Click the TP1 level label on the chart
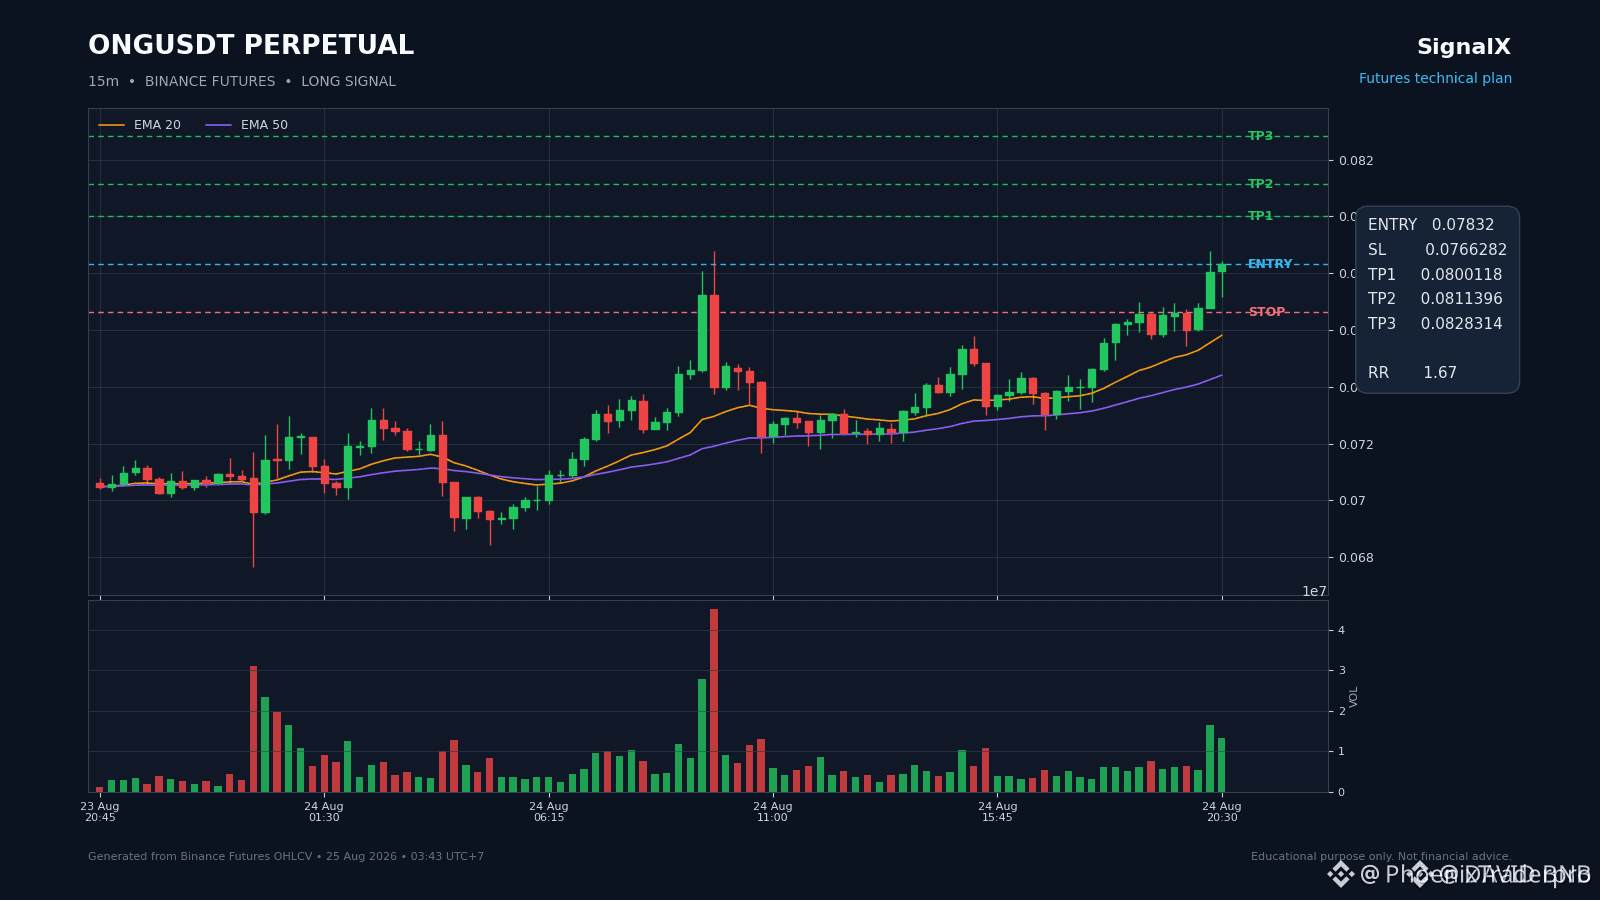The width and height of the screenshot is (1600, 900). [x=1260, y=216]
